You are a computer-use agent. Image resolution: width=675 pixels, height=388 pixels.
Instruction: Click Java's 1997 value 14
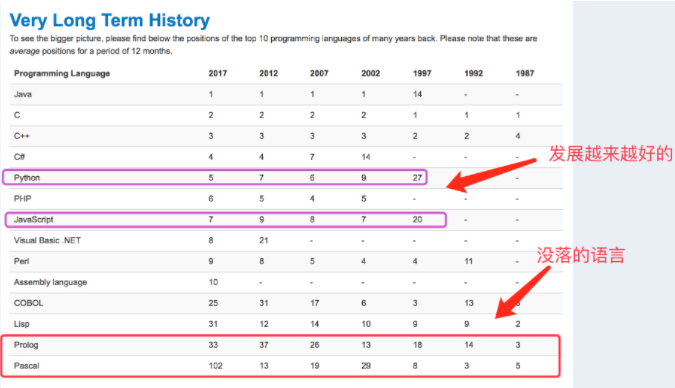(x=417, y=94)
